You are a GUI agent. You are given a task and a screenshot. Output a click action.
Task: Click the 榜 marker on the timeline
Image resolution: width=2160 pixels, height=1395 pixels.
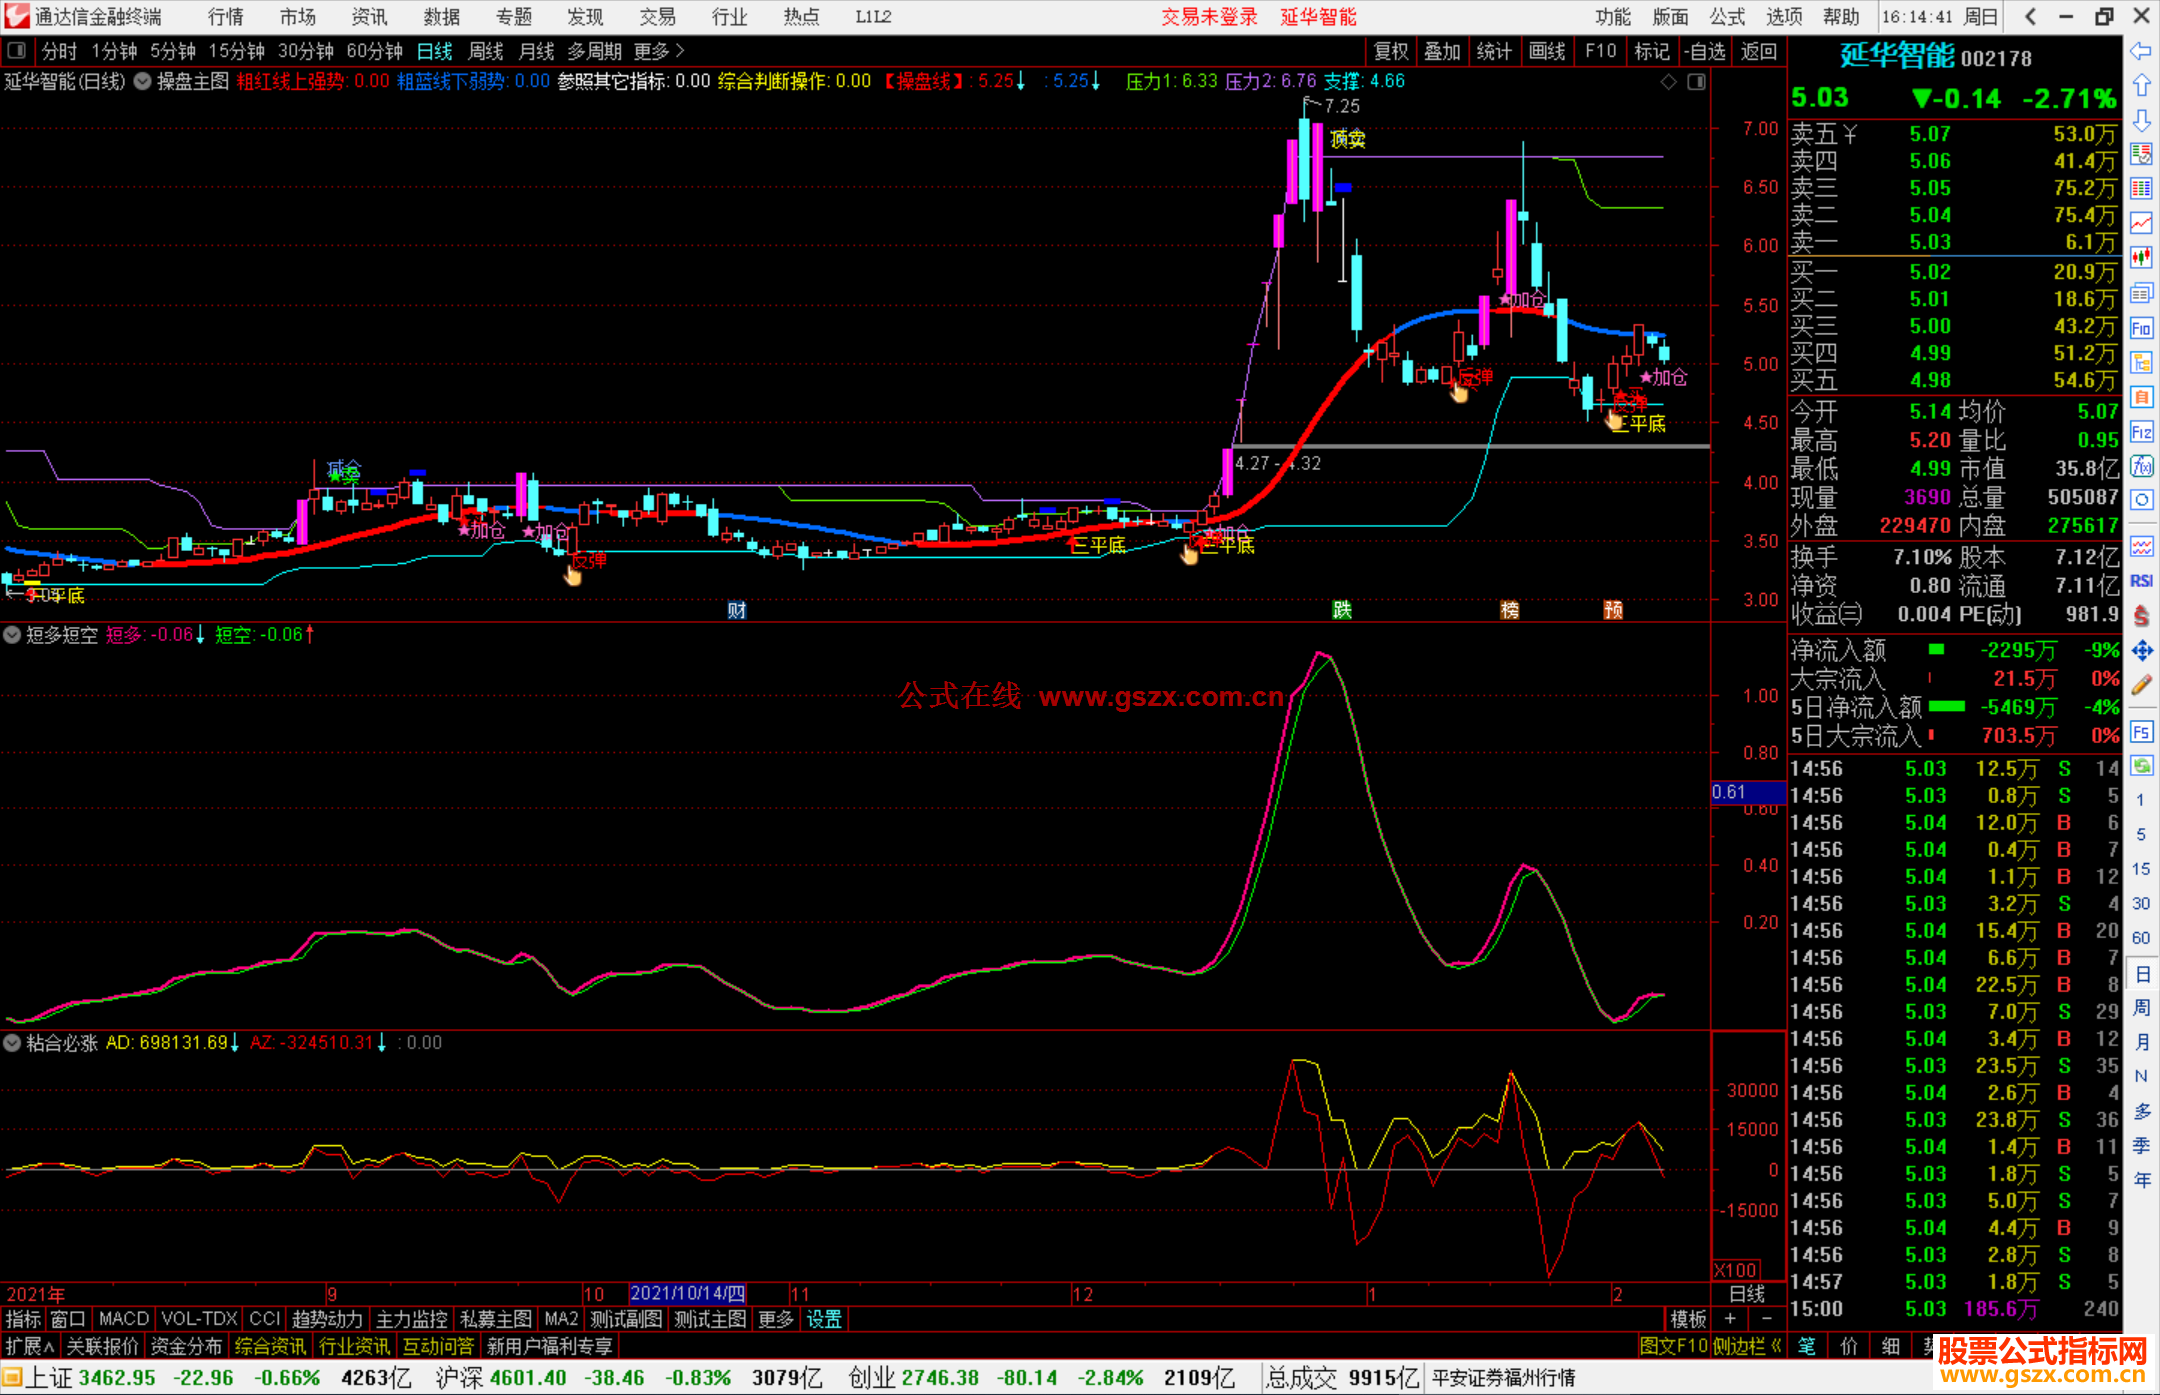tap(1510, 609)
